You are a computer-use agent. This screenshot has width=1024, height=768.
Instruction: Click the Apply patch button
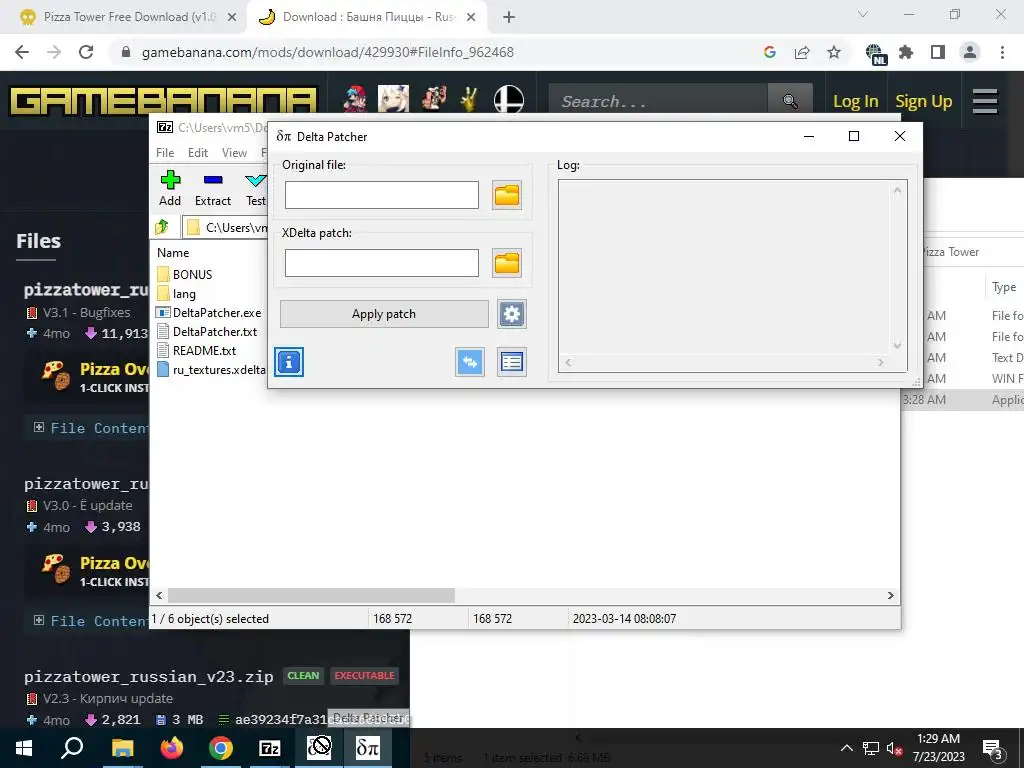tap(384, 314)
